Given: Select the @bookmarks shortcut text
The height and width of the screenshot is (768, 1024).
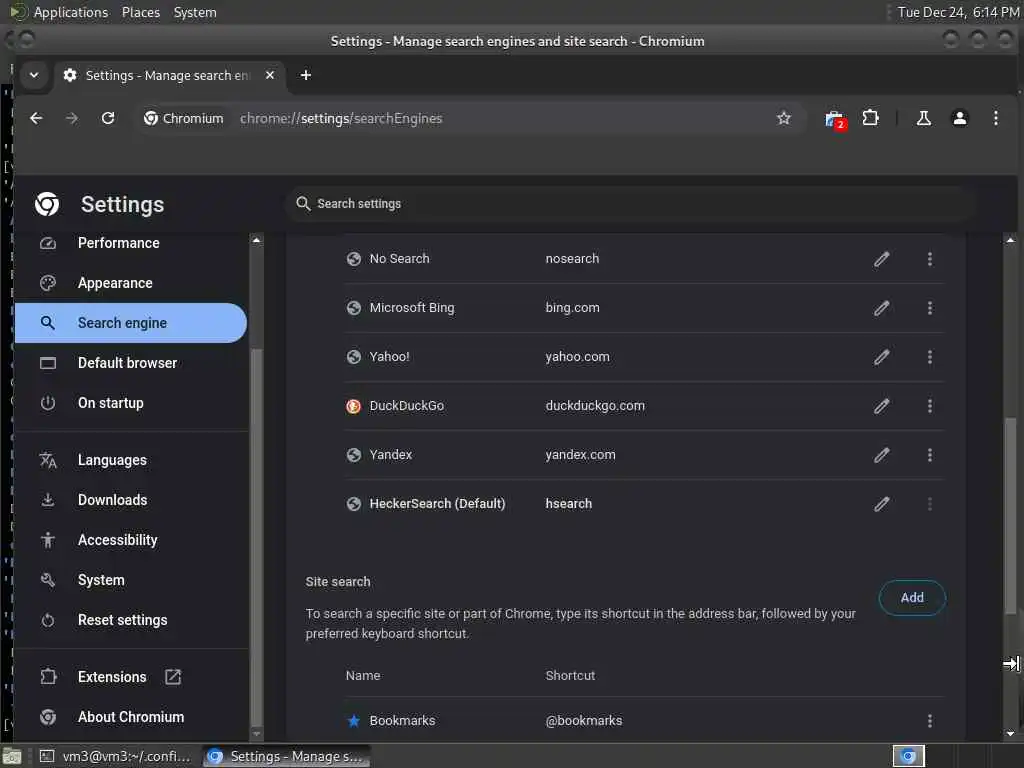Looking at the screenshot, I should coord(584,721).
